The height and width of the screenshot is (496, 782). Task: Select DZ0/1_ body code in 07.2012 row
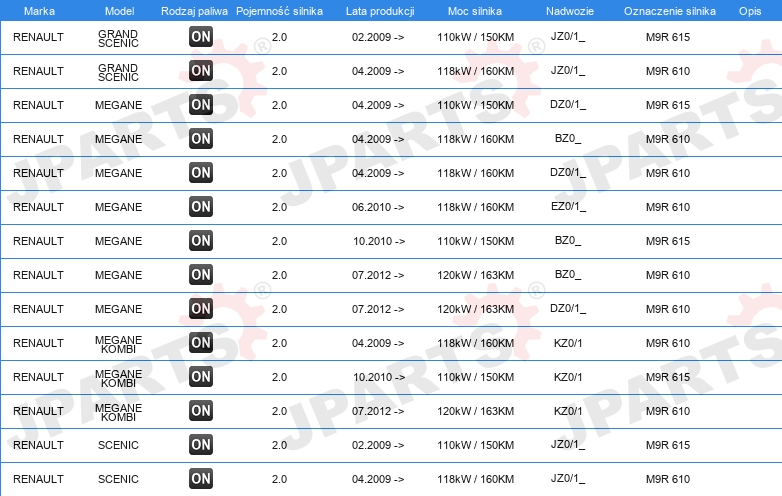click(568, 309)
